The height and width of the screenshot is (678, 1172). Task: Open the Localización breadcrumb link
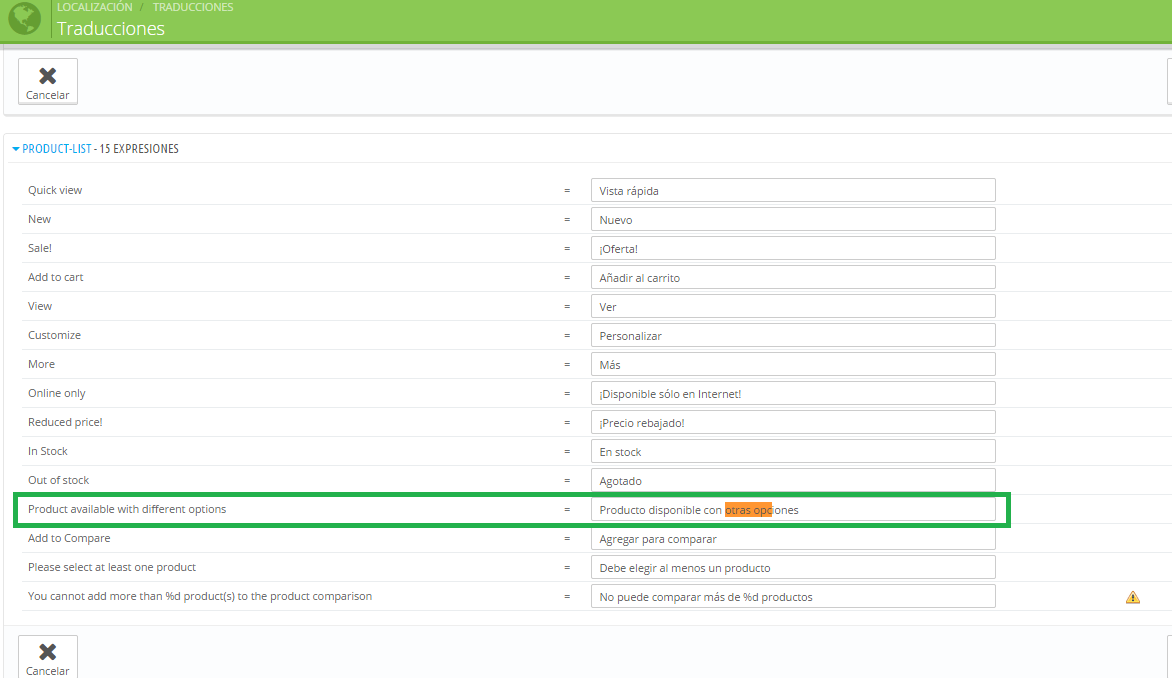pyautogui.click(x=94, y=7)
